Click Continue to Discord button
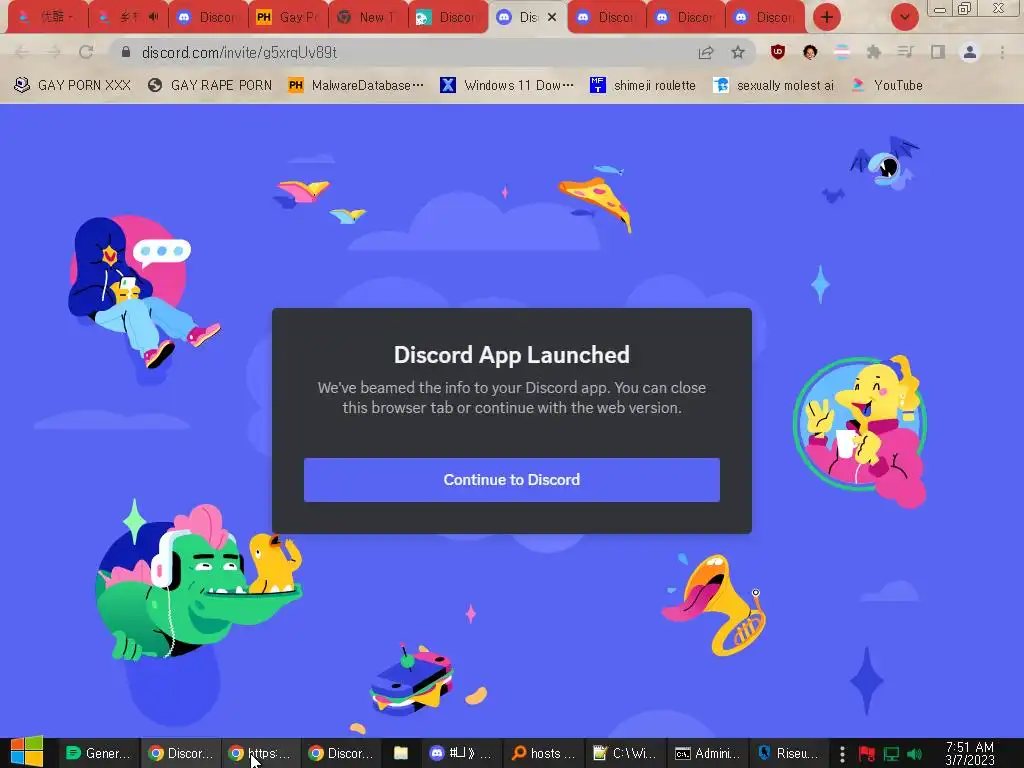The image size is (1024, 768). (511, 480)
